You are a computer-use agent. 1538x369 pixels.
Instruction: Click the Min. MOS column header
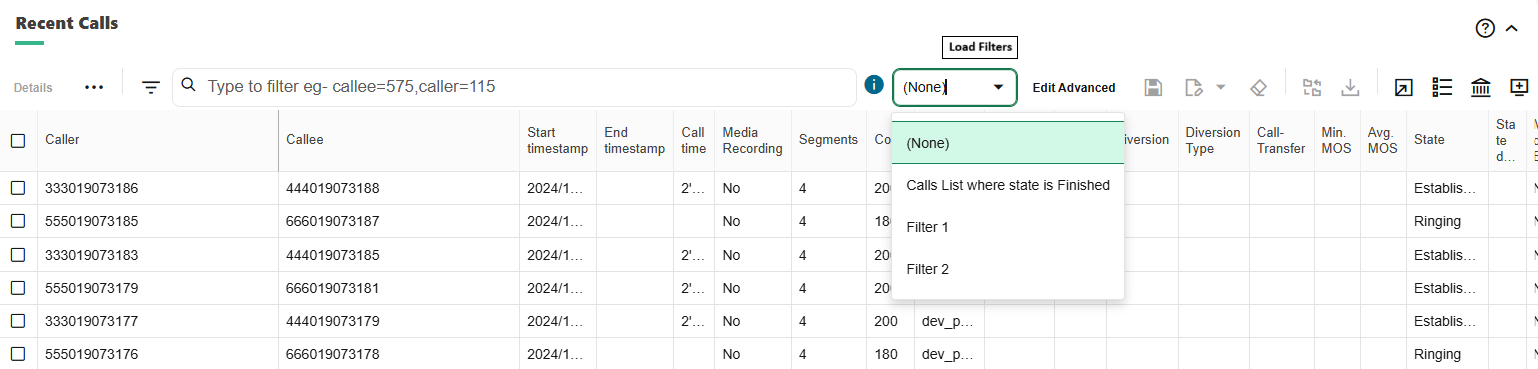tap(1337, 140)
